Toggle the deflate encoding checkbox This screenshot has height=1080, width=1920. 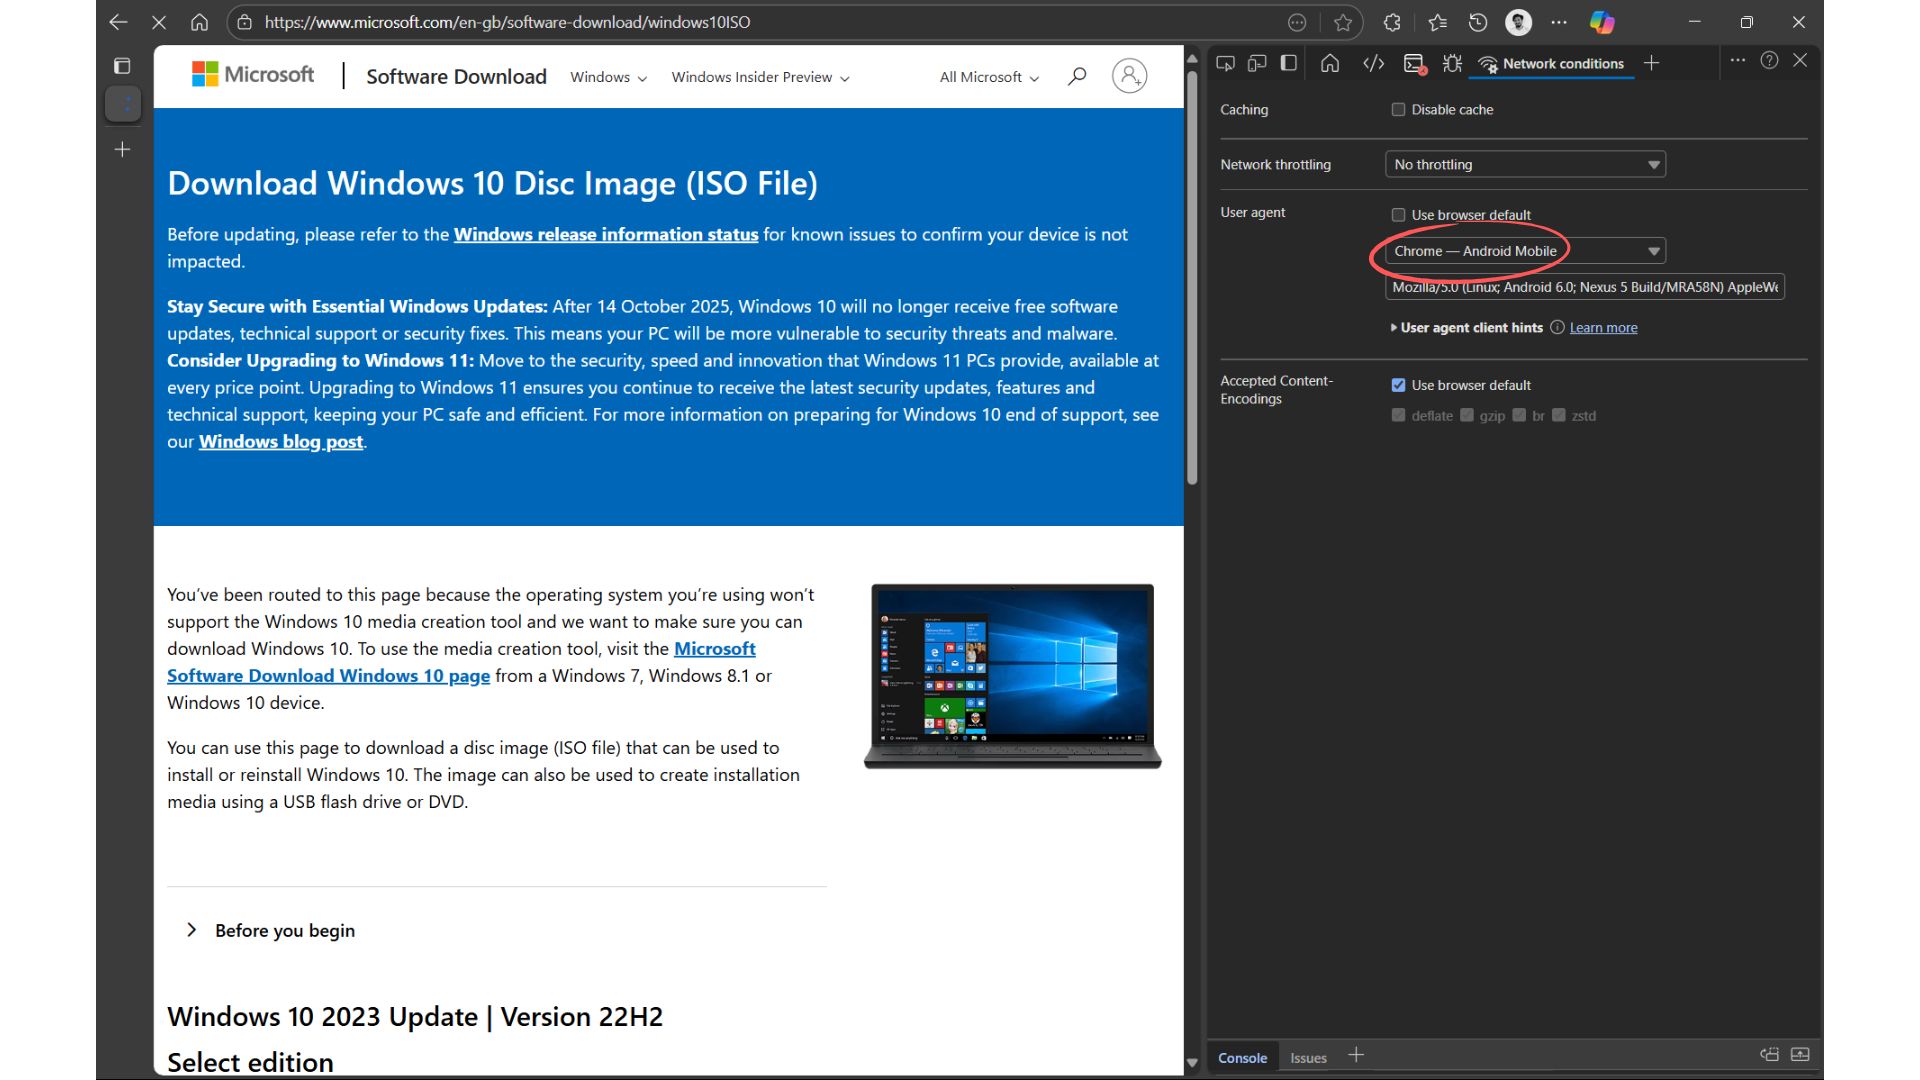1398,415
